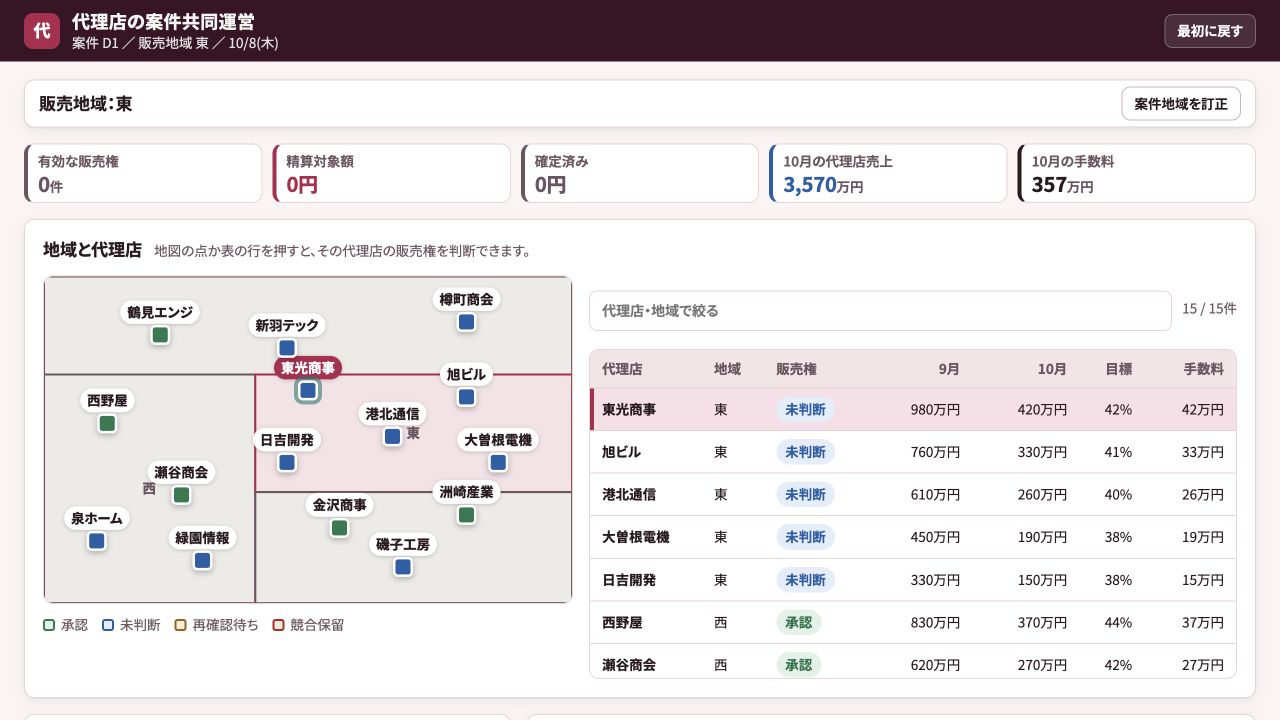Click the 旭ビル map marker
Image resolution: width=1280 pixels, height=720 pixels.
[466, 397]
